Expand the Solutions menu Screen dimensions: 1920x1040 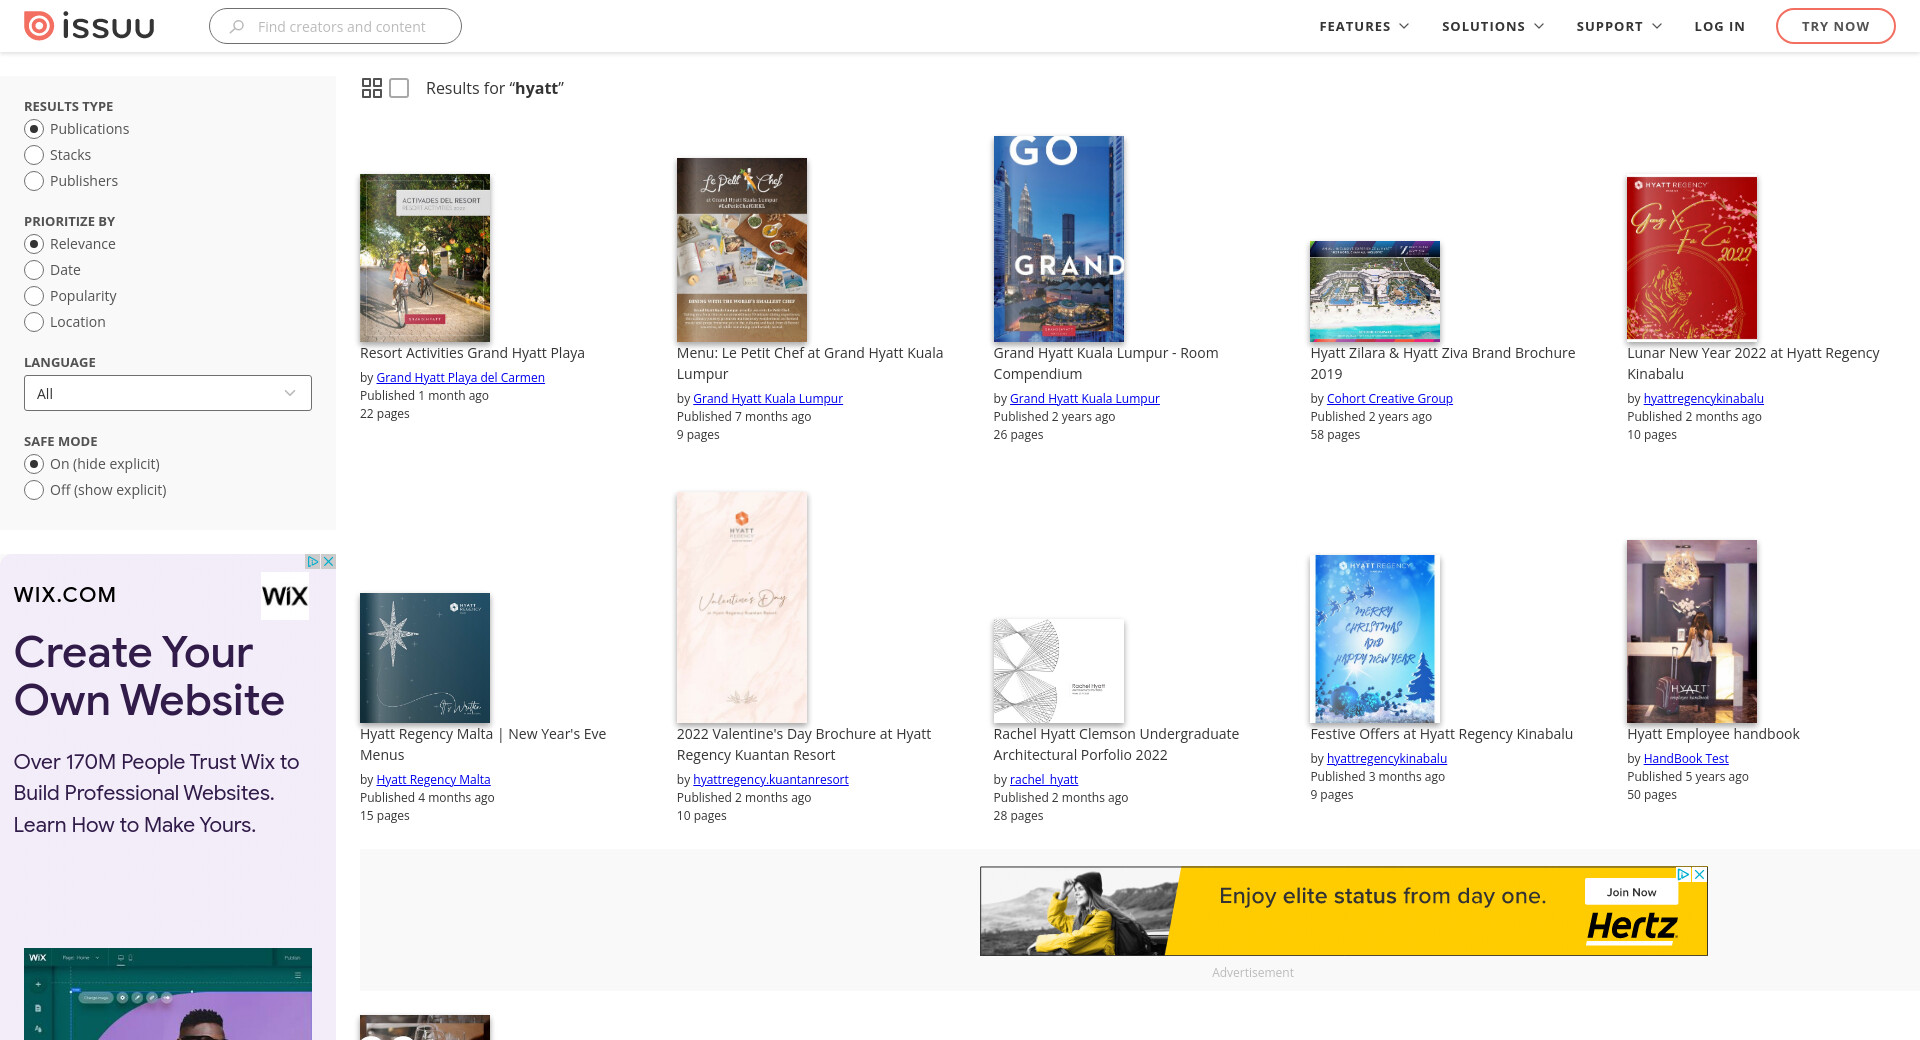coord(1492,26)
